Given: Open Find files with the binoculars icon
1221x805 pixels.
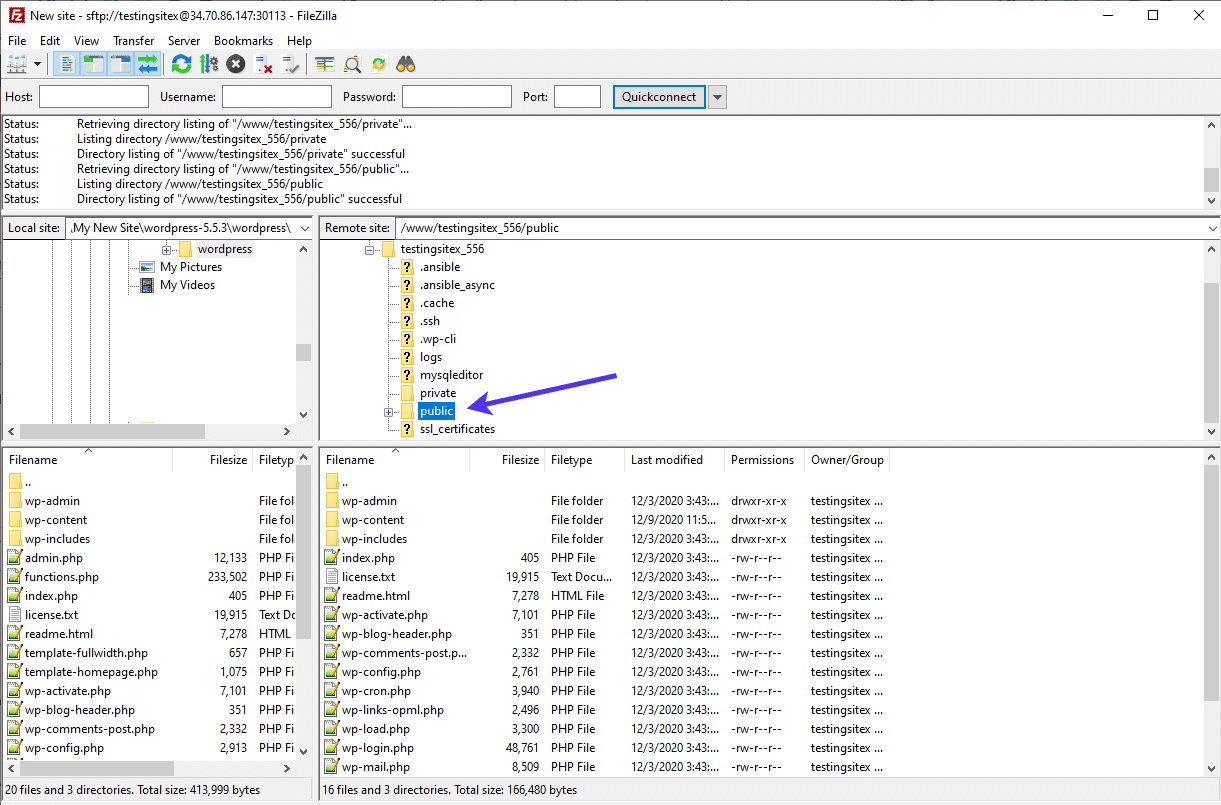Looking at the screenshot, I should pyautogui.click(x=405, y=63).
